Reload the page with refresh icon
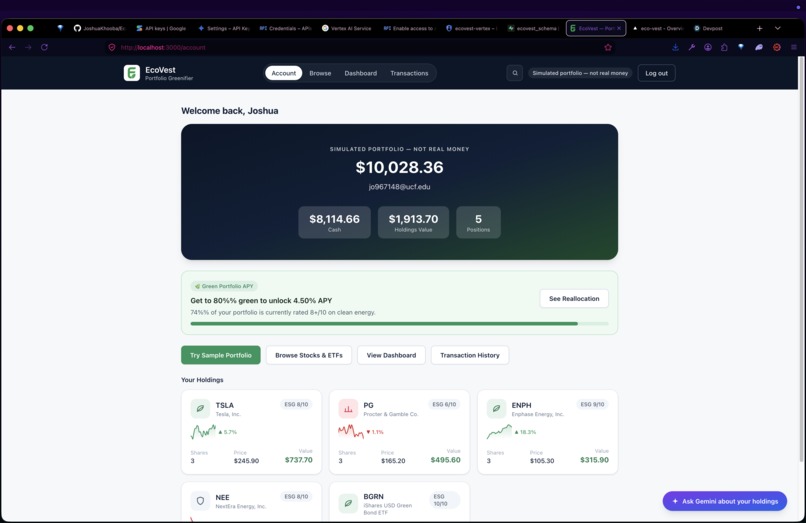 [x=45, y=47]
